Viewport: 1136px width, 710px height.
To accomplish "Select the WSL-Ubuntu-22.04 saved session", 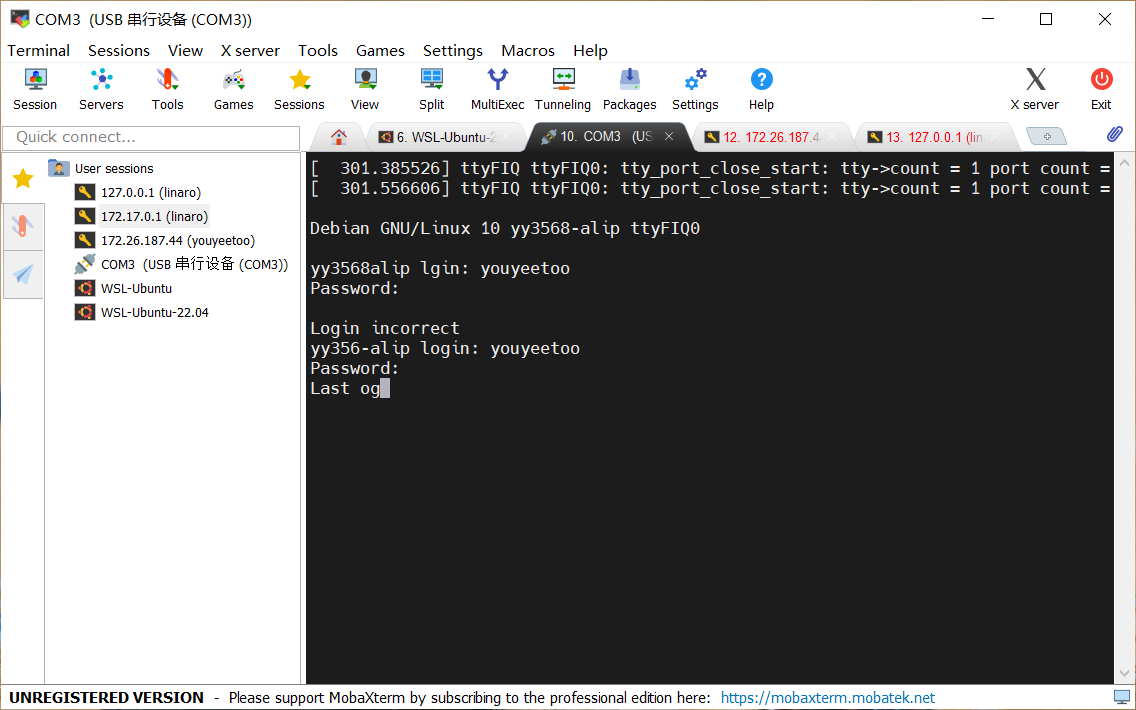I will pos(154,312).
